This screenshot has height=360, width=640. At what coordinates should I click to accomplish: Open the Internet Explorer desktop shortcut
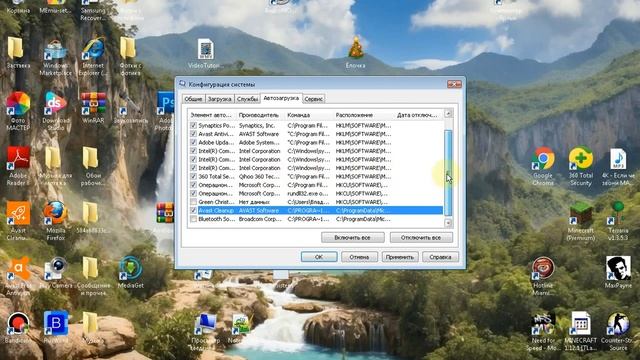[x=93, y=56]
